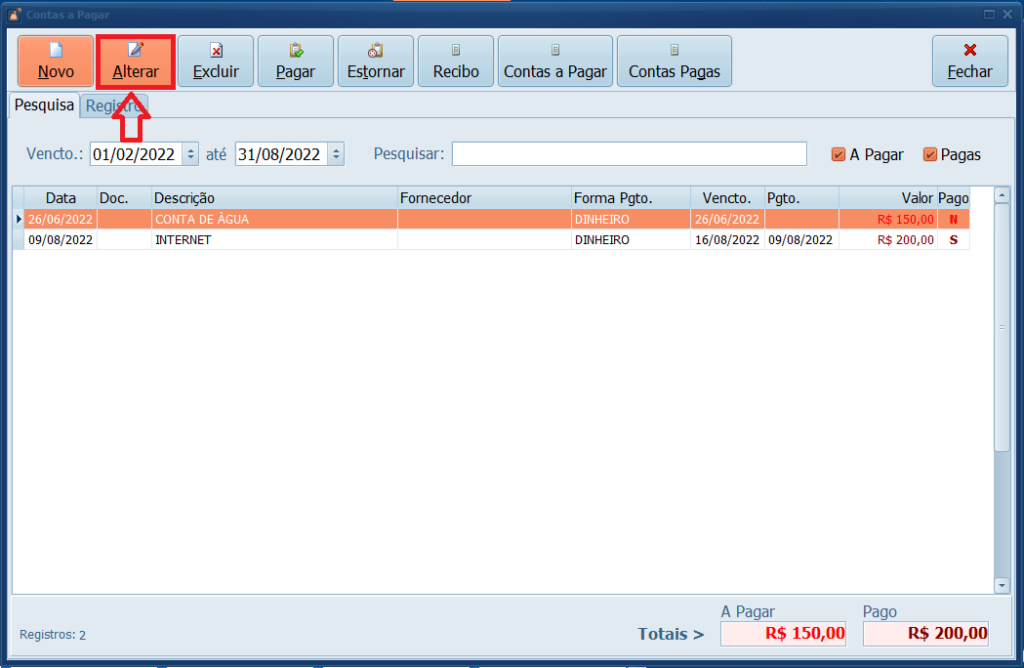
Task: Sort by the Descrição column header
Action: click(273, 198)
